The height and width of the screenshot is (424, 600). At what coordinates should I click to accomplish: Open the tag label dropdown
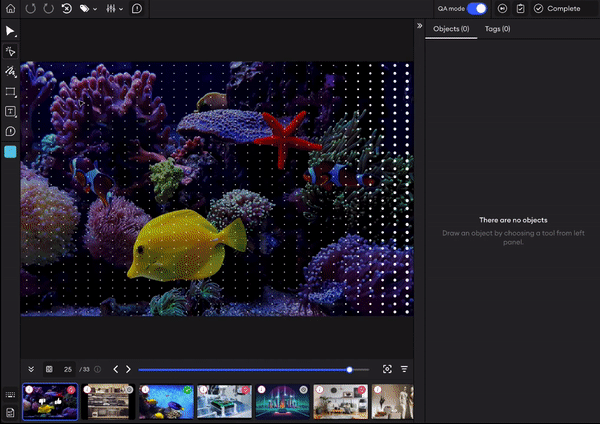point(88,8)
